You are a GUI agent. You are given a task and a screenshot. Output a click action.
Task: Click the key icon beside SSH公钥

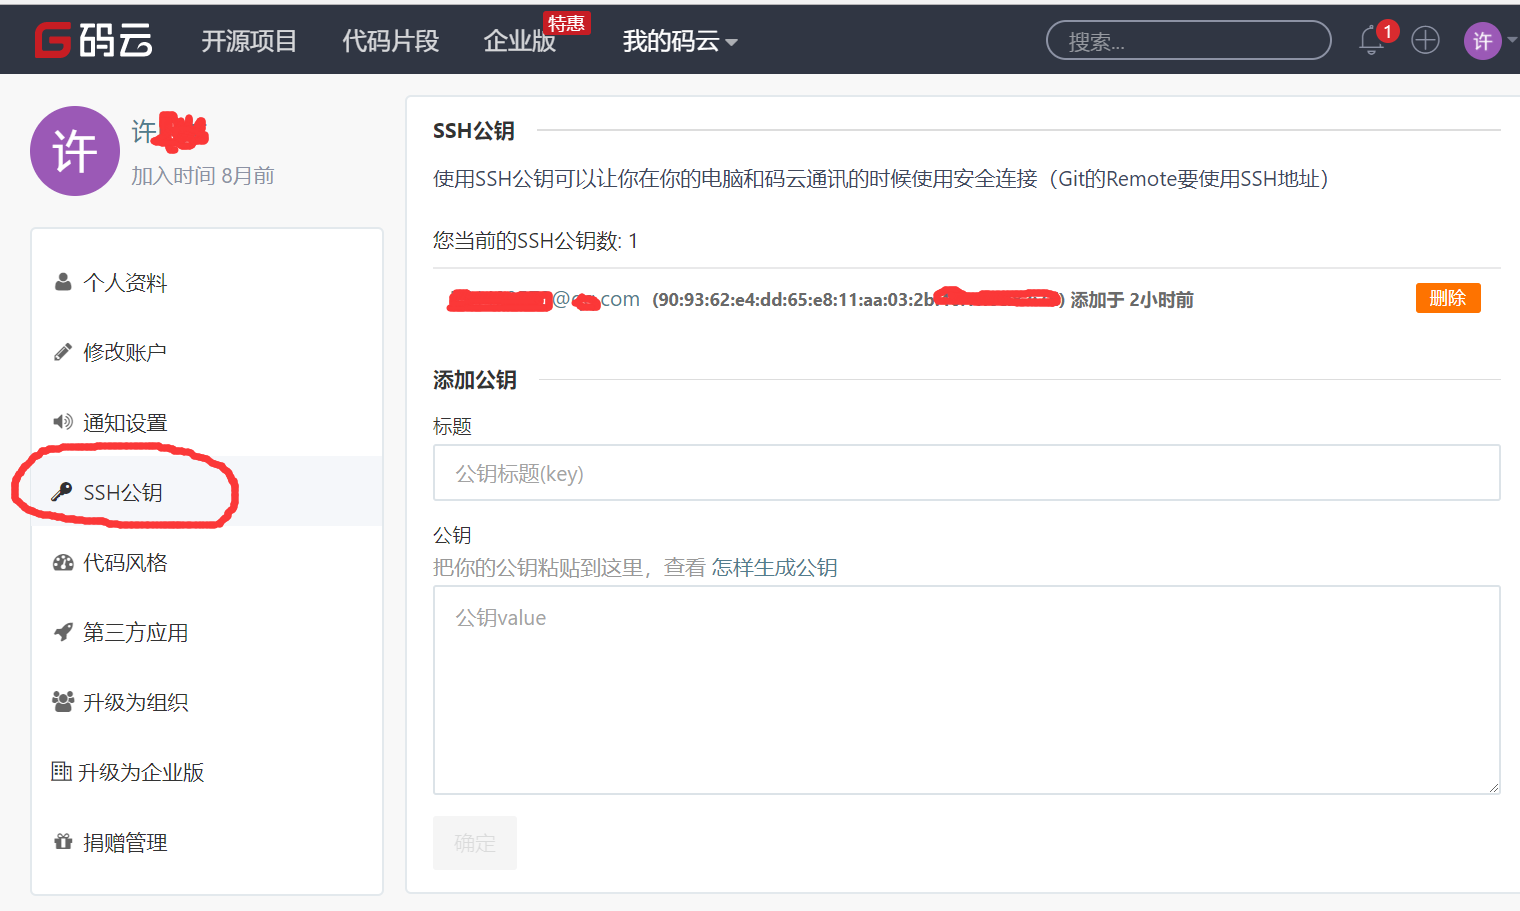coord(62,492)
